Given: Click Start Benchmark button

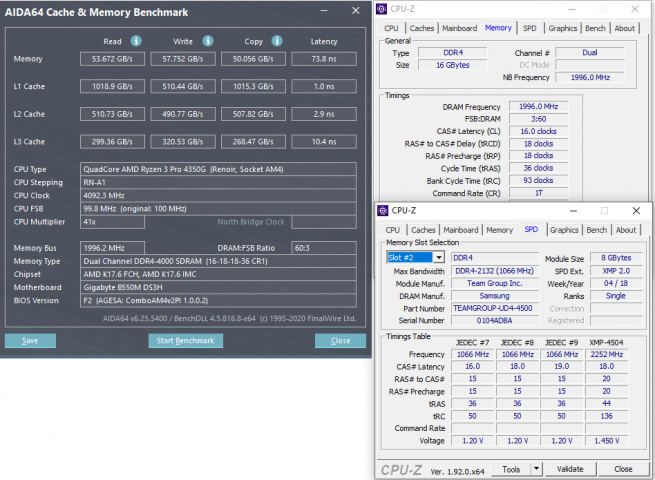Looking at the screenshot, I should [x=185, y=340].
